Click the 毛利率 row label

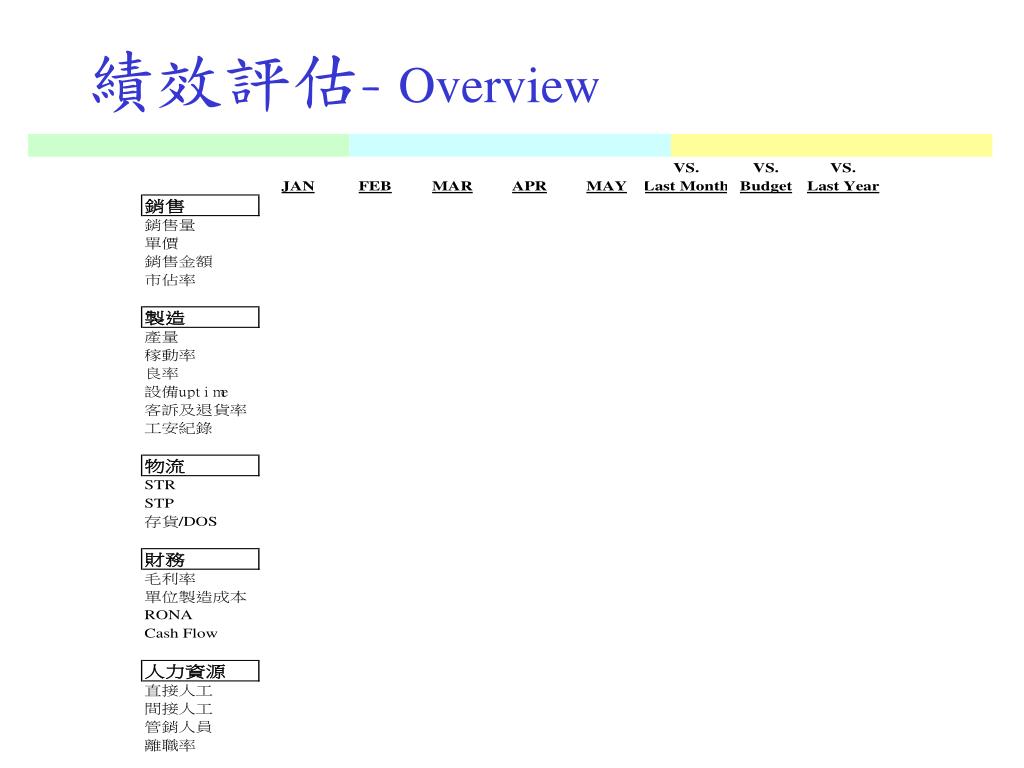170,579
